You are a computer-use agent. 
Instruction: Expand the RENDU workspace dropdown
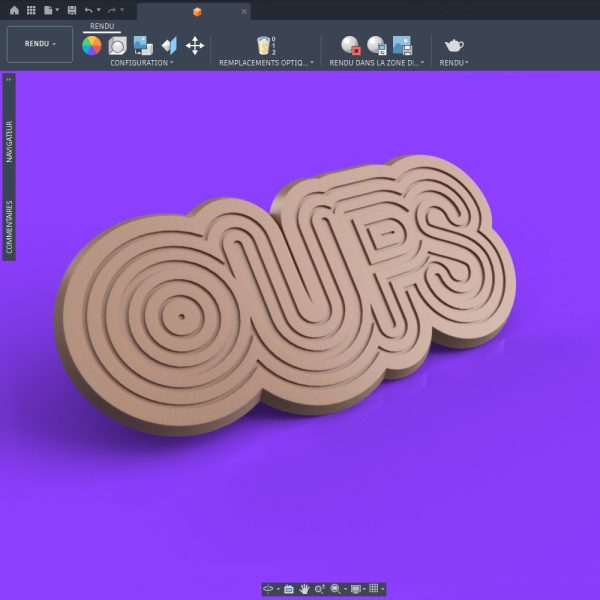pos(40,44)
